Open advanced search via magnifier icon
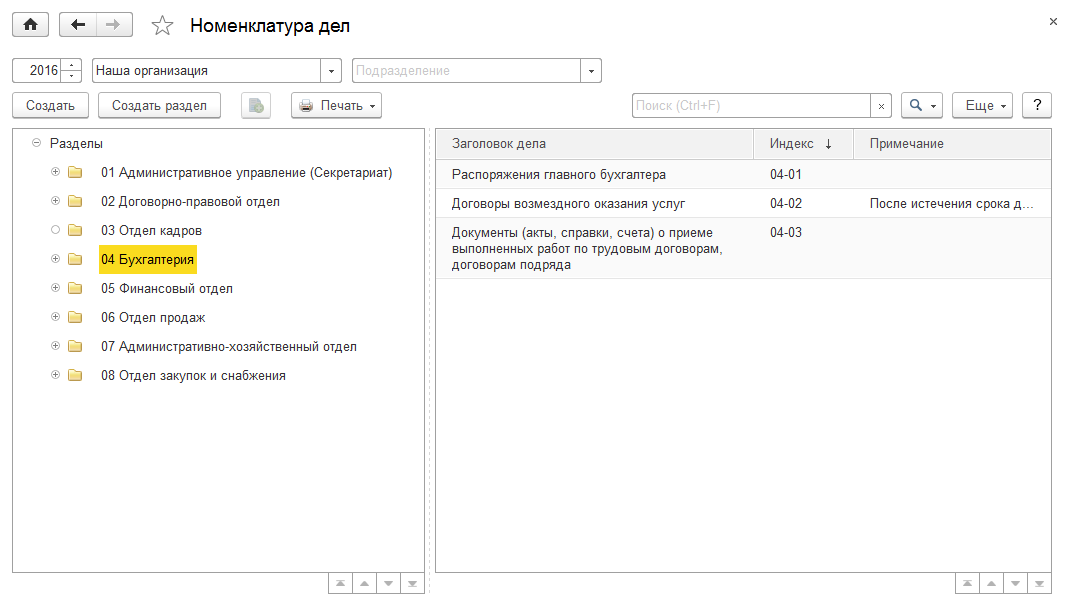Screen dimensions: 1071x606 tap(915, 105)
